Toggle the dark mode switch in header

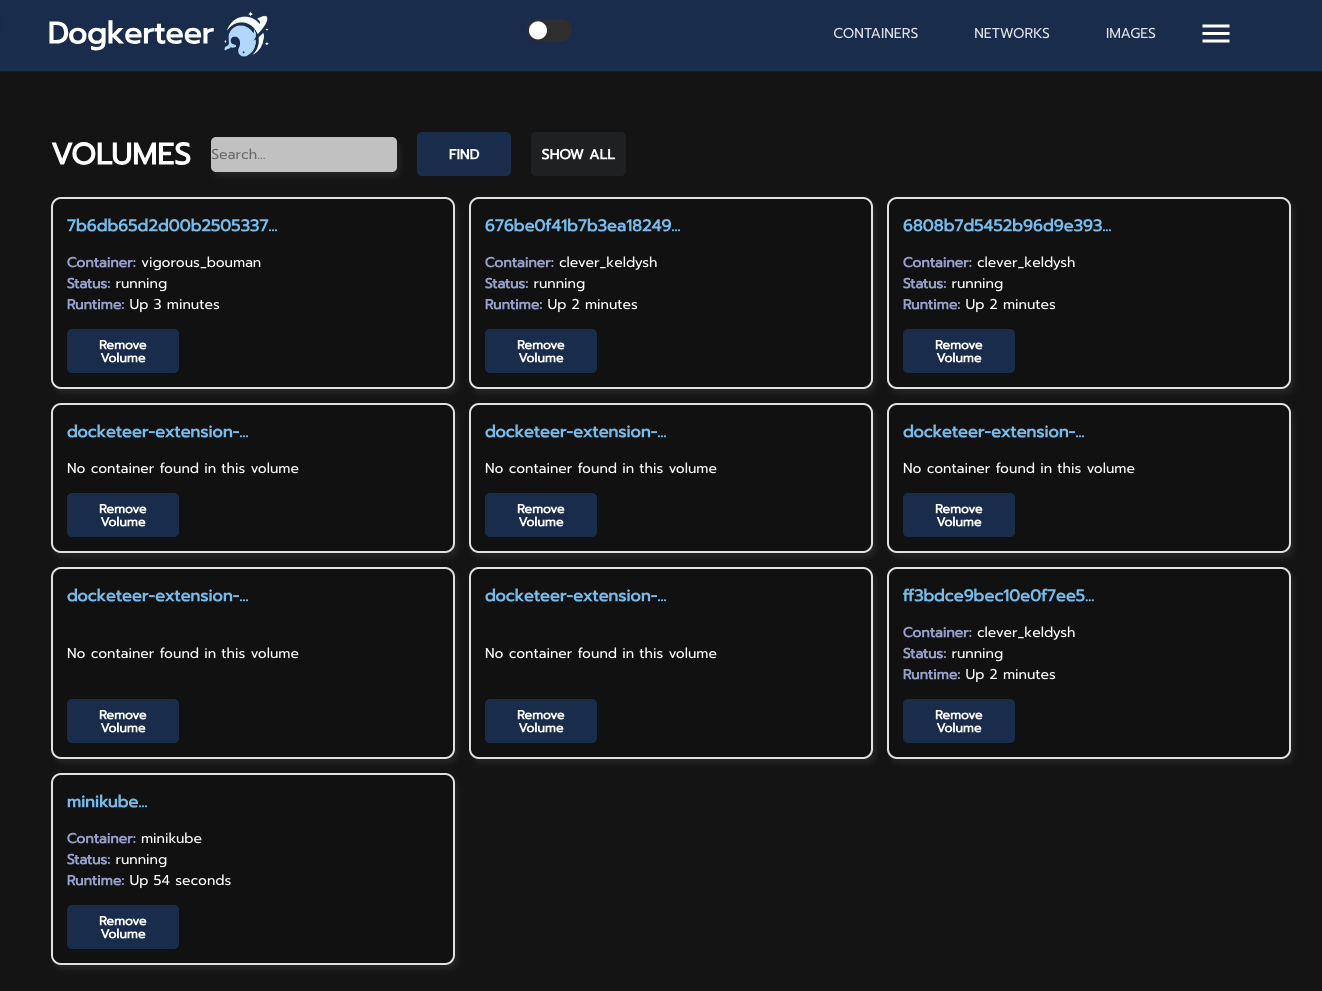point(549,31)
